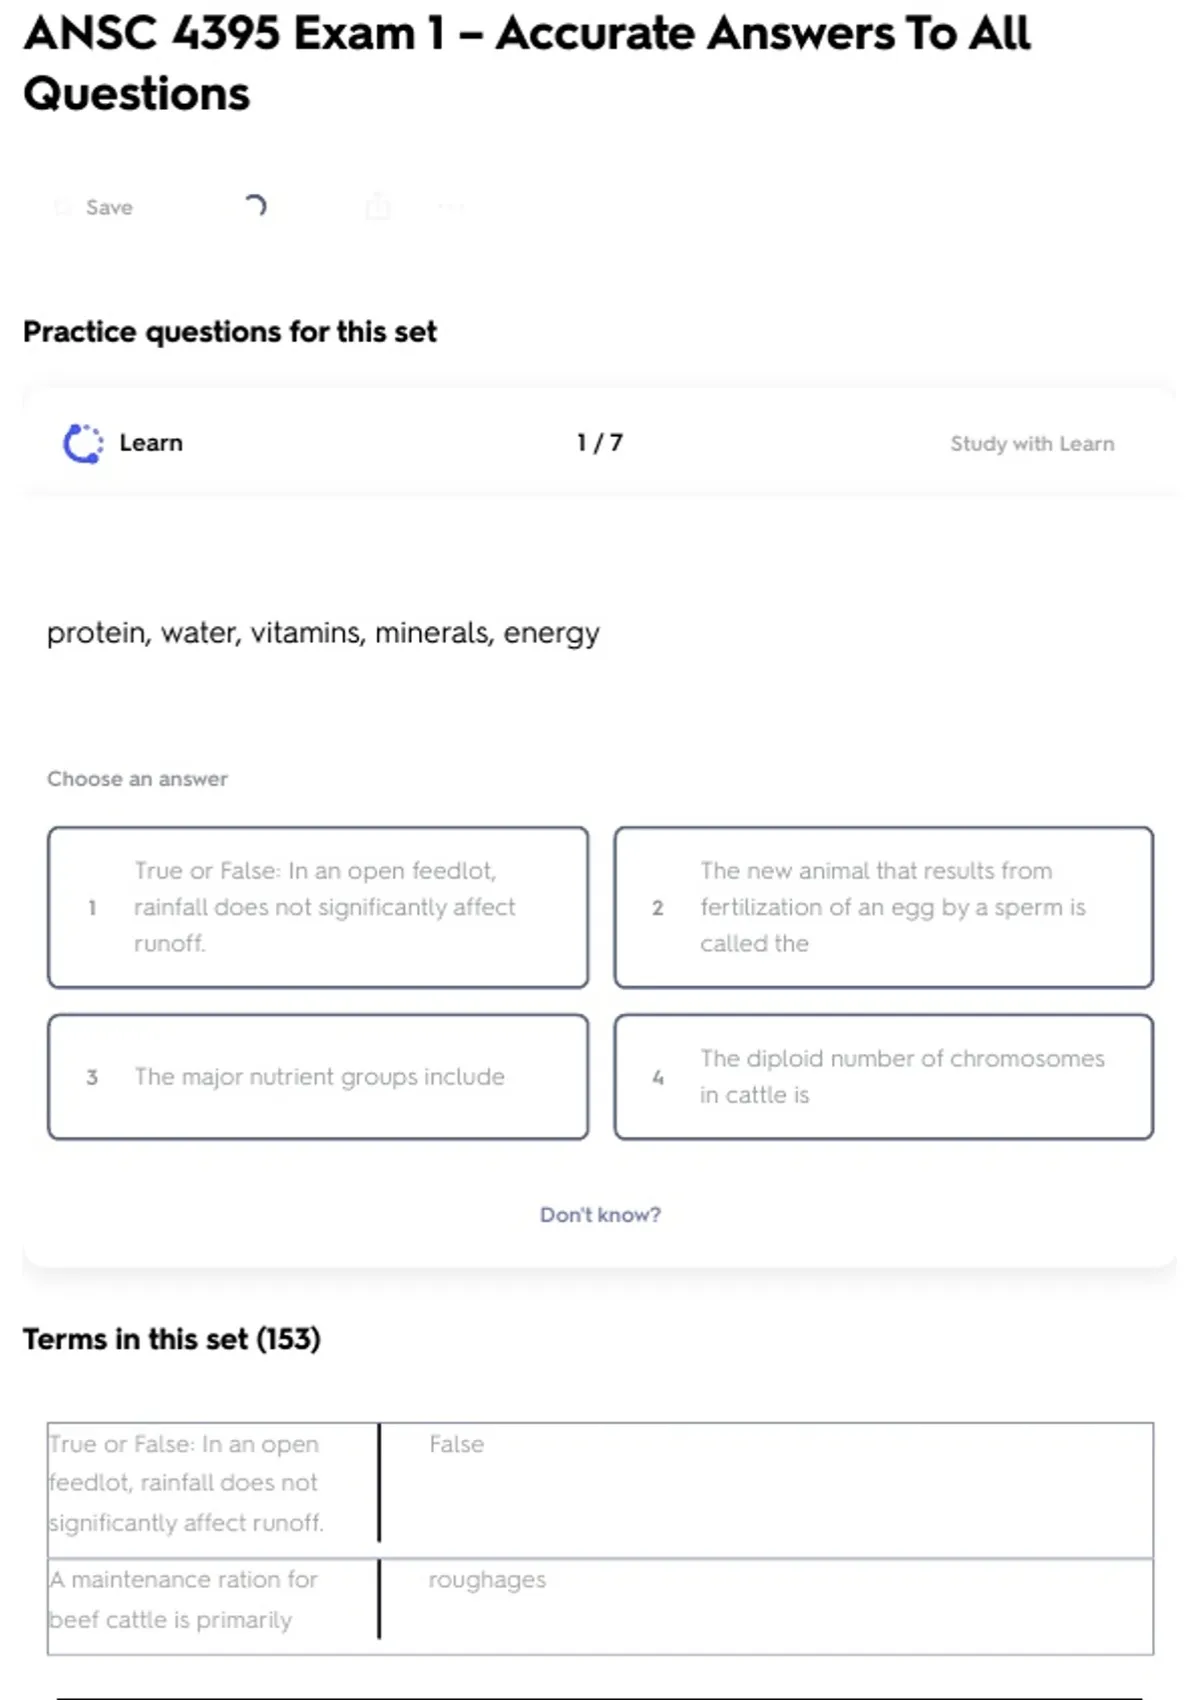Viewport: 1200px width, 1700px height.
Task: Click the share icon
Action: pyautogui.click(x=378, y=207)
